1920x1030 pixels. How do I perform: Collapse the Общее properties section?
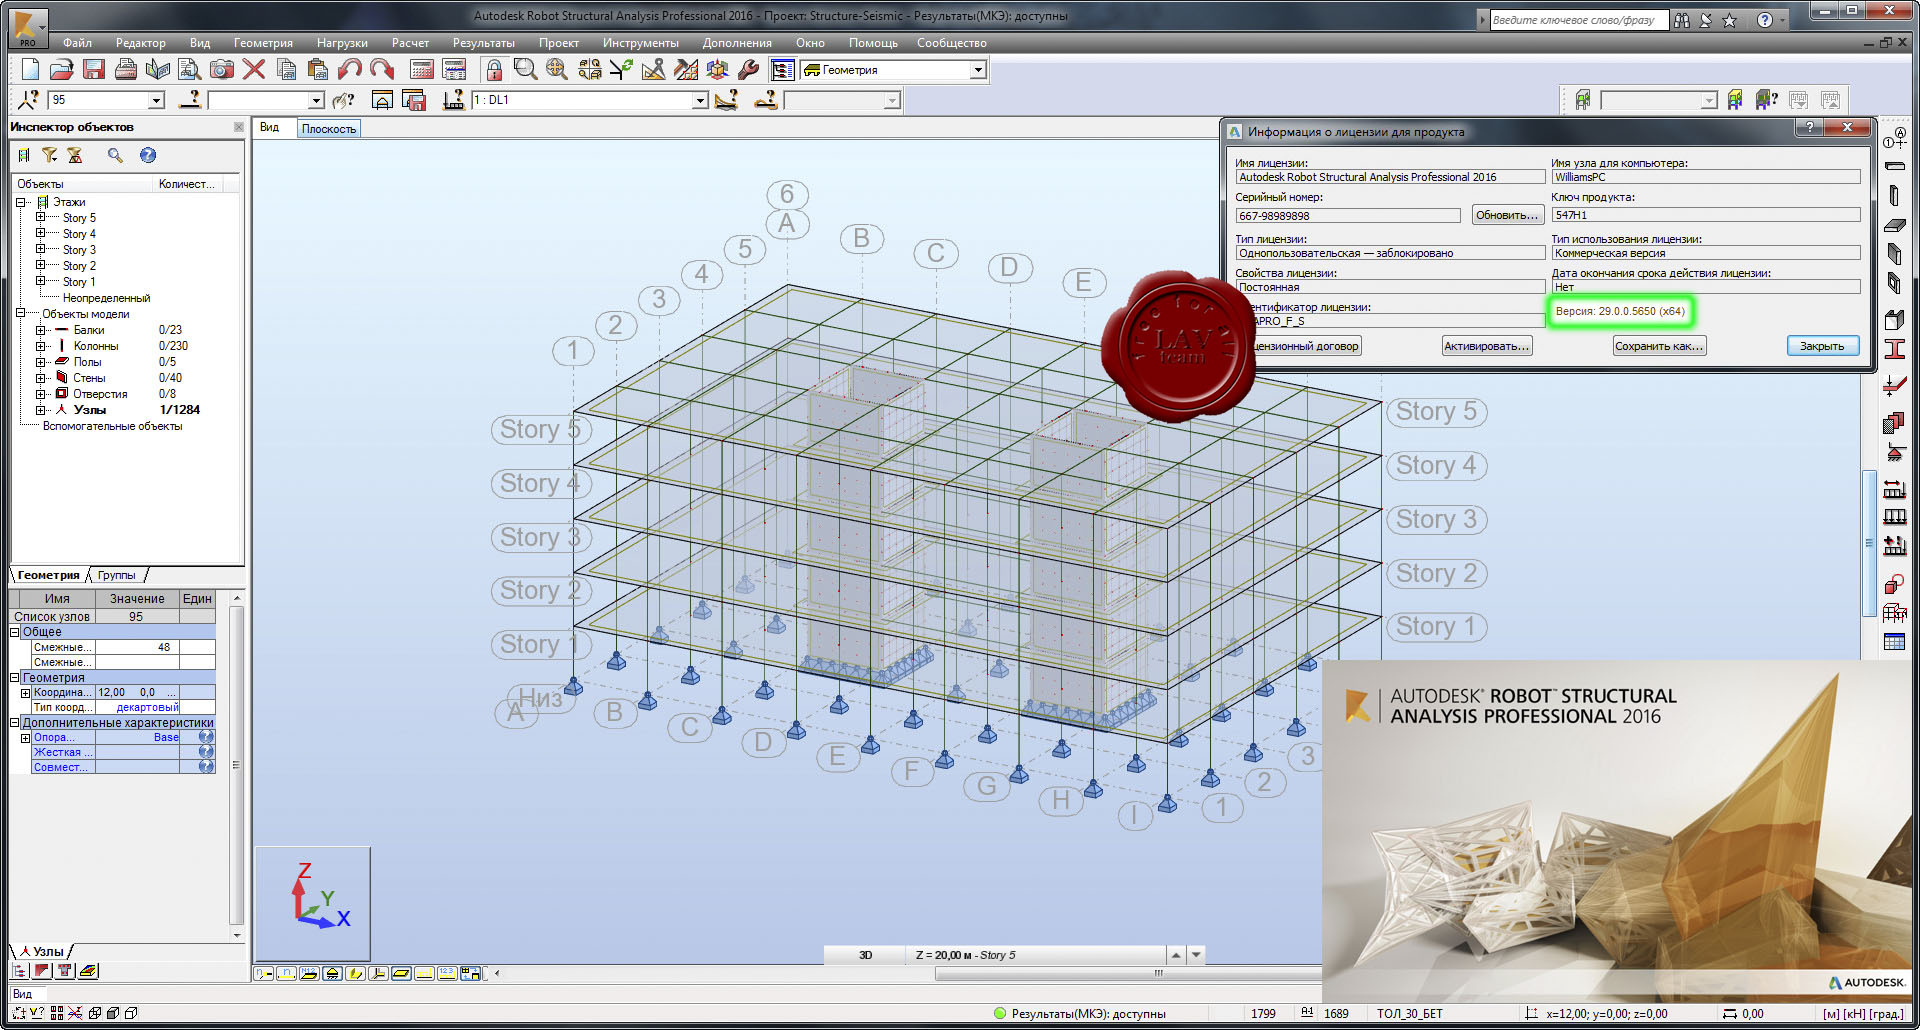(x=15, y=632)
